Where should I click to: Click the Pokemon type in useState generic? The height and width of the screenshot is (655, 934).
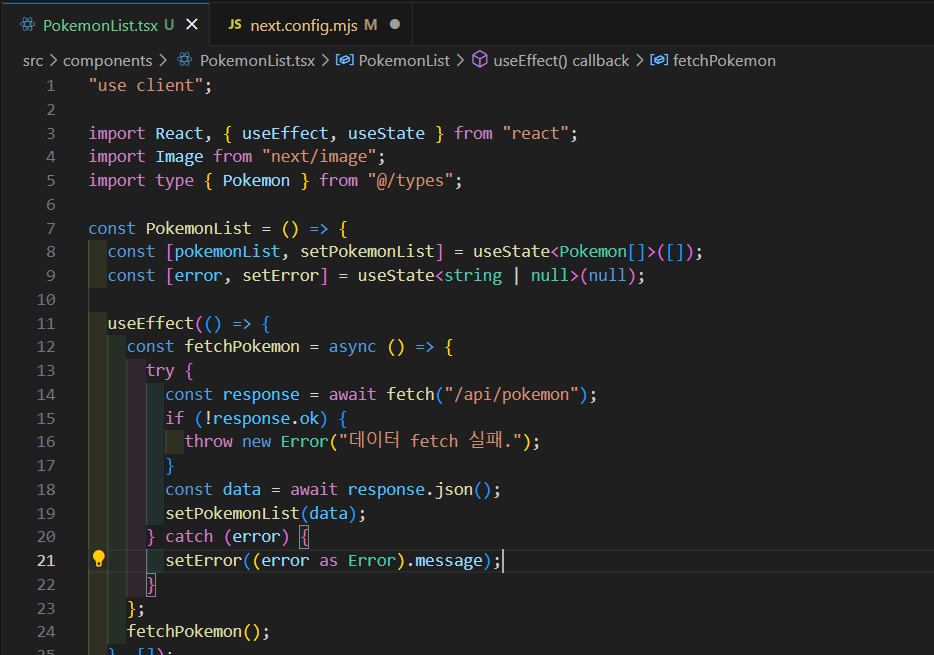pyautogui.click(x=593, y=252)
